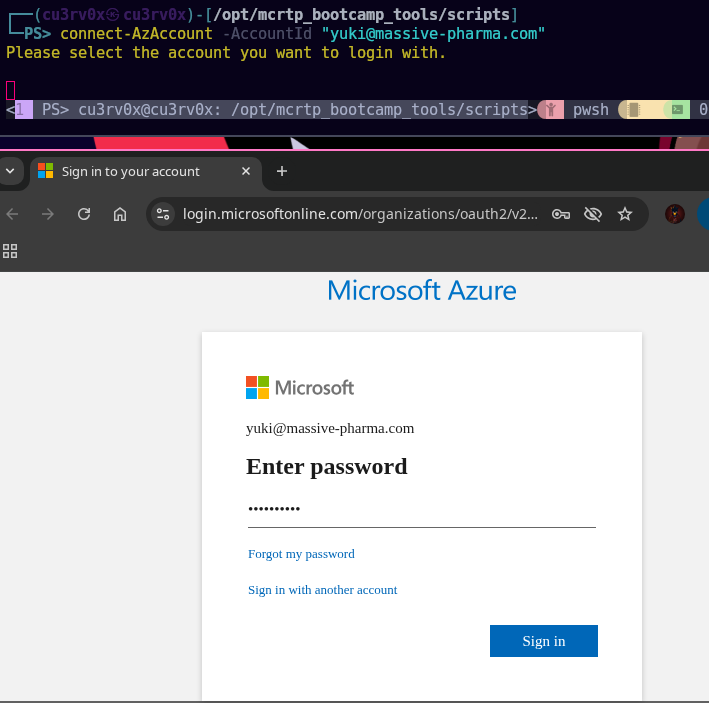Close the 'Sign in to your account' tab

[x=246, y=172]
